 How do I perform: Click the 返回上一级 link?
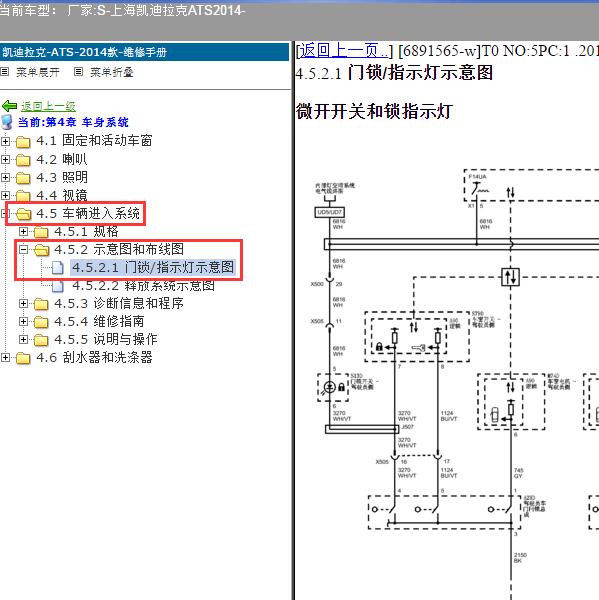point(49,106)
